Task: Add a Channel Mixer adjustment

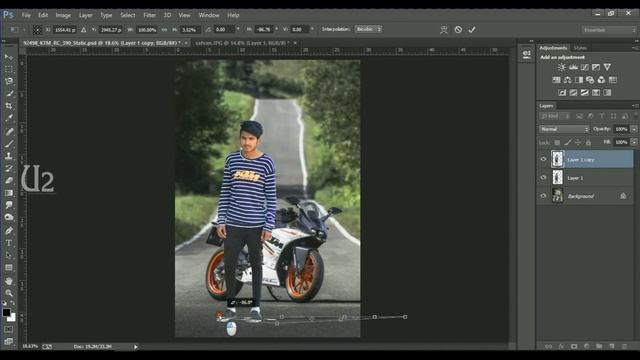Action: 601,80
